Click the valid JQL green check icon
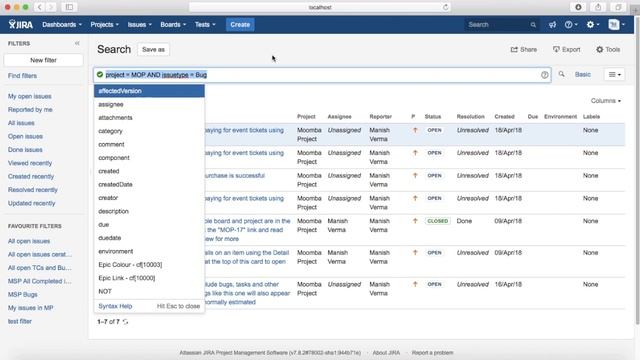 click(100, 75)
